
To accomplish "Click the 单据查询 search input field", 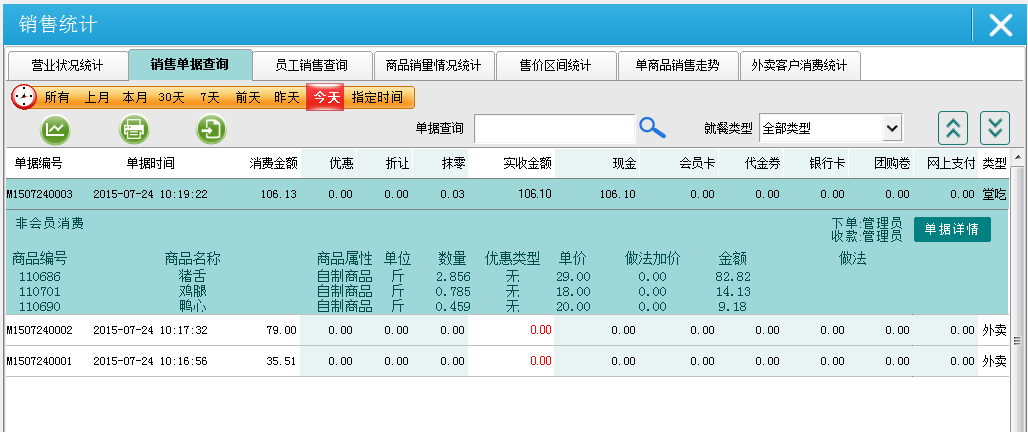I will tap(554, 128).
